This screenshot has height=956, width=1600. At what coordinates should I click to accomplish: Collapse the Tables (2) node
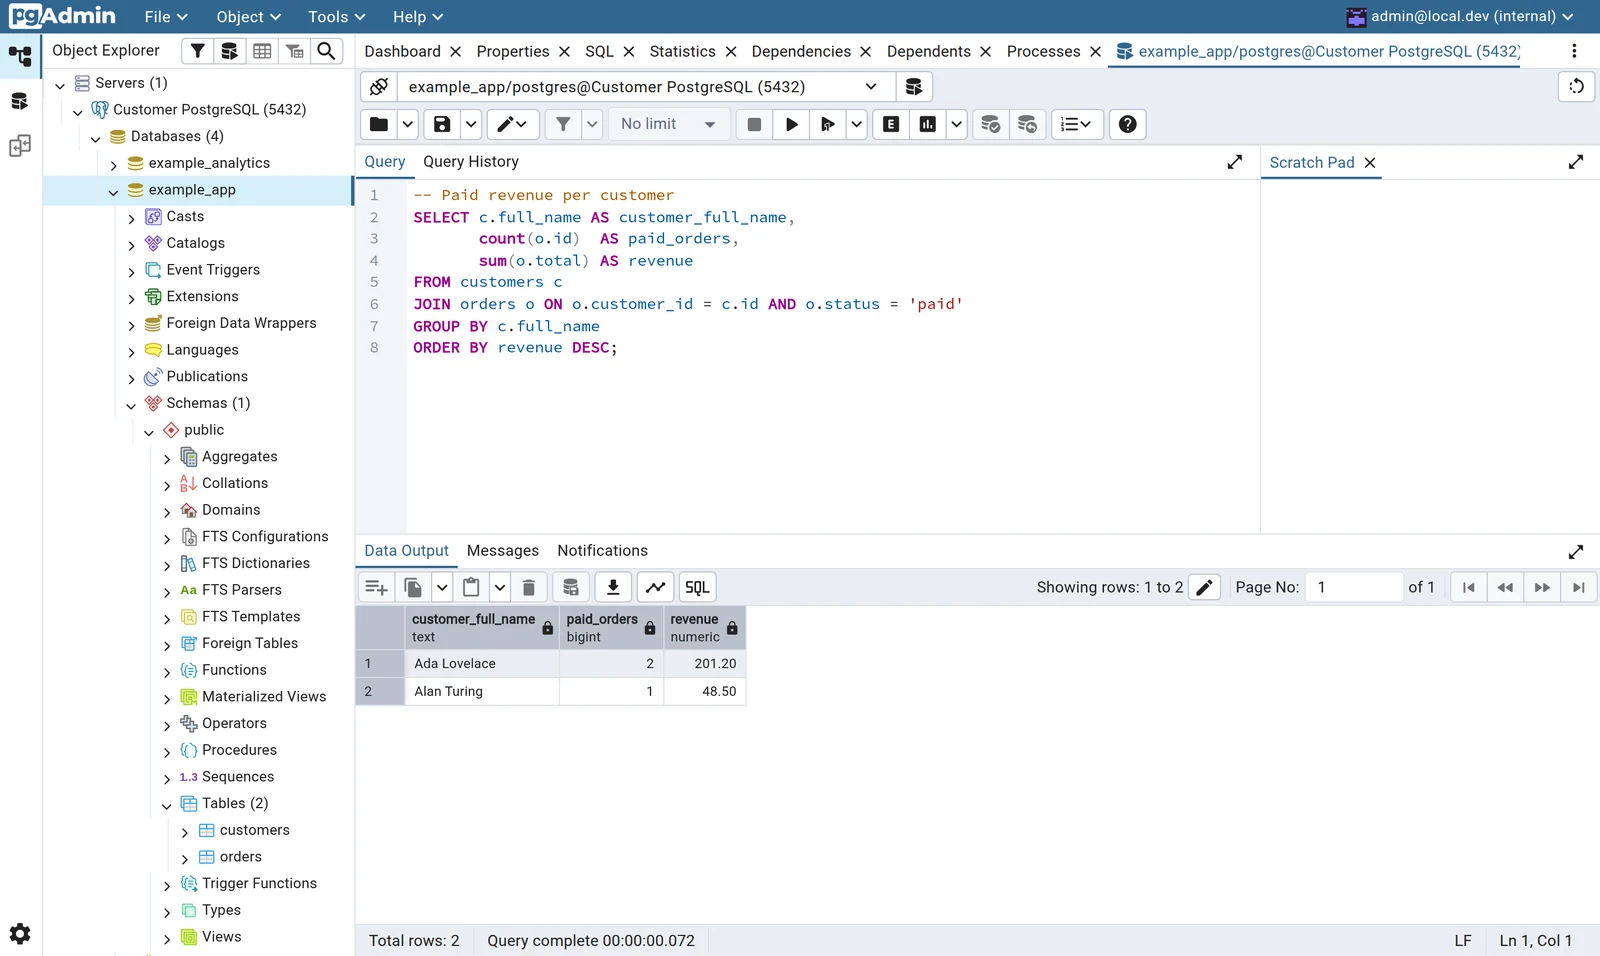point(166,804)
